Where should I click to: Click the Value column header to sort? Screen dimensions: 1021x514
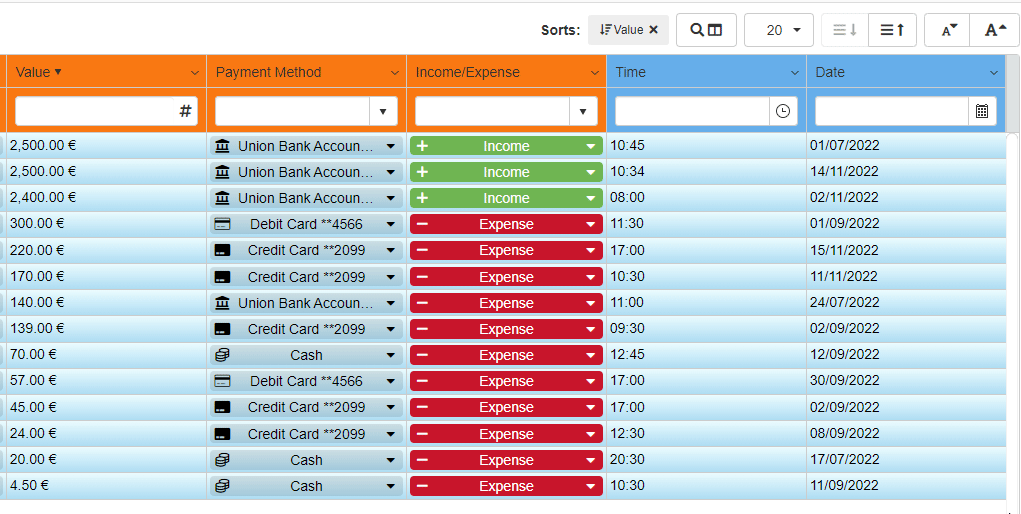[34, 72]
